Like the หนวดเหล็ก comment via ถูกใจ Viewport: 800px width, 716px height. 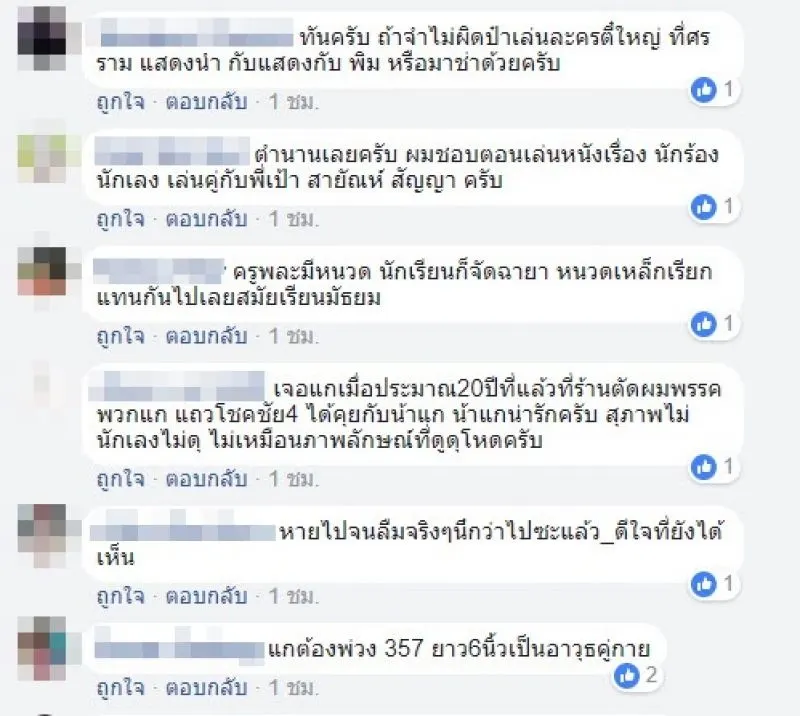(120, 336)
